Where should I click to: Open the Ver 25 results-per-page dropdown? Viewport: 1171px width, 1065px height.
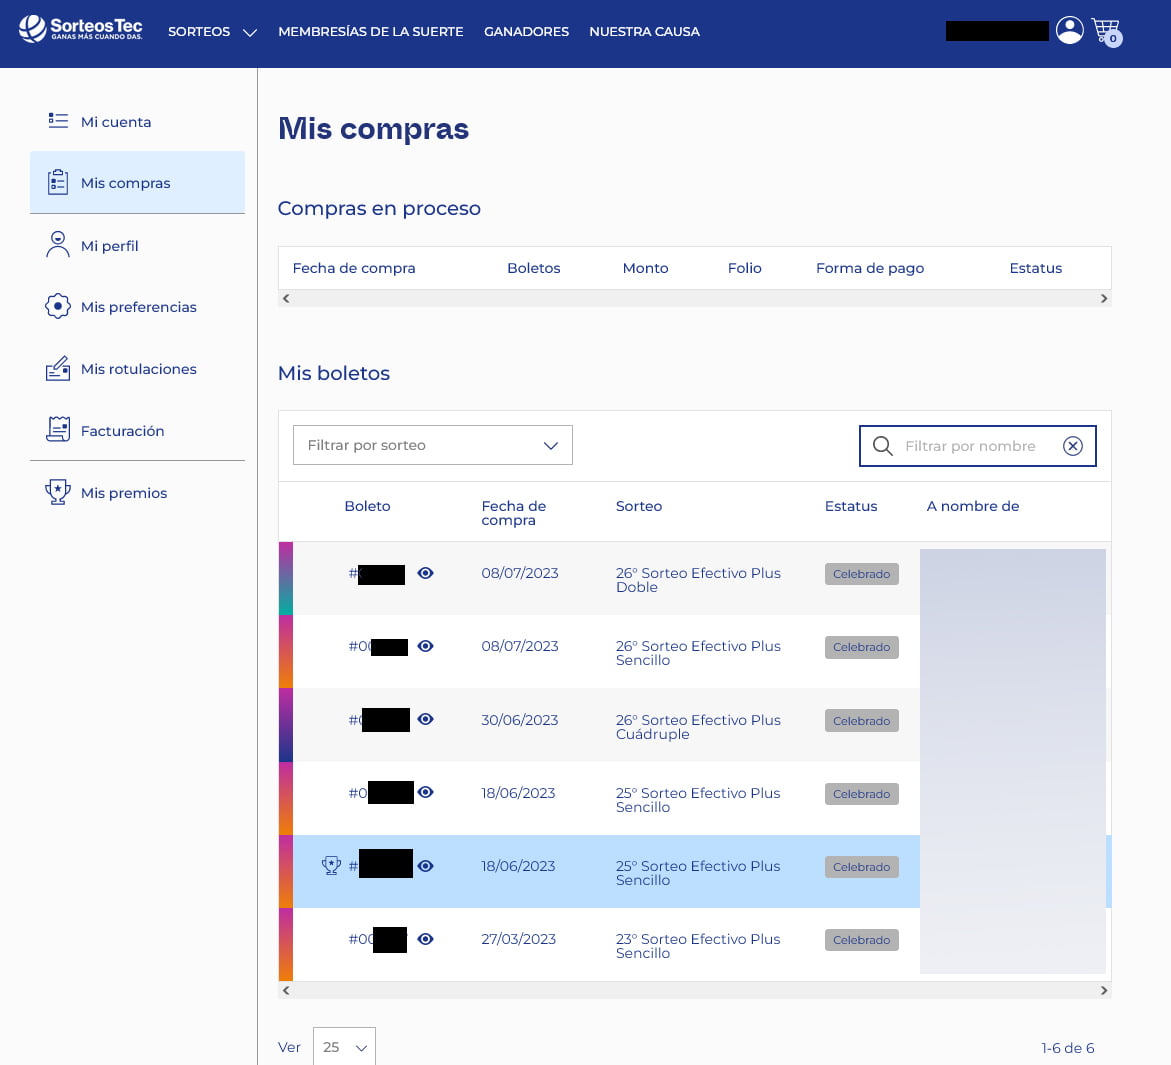(x=344, y=1047)
